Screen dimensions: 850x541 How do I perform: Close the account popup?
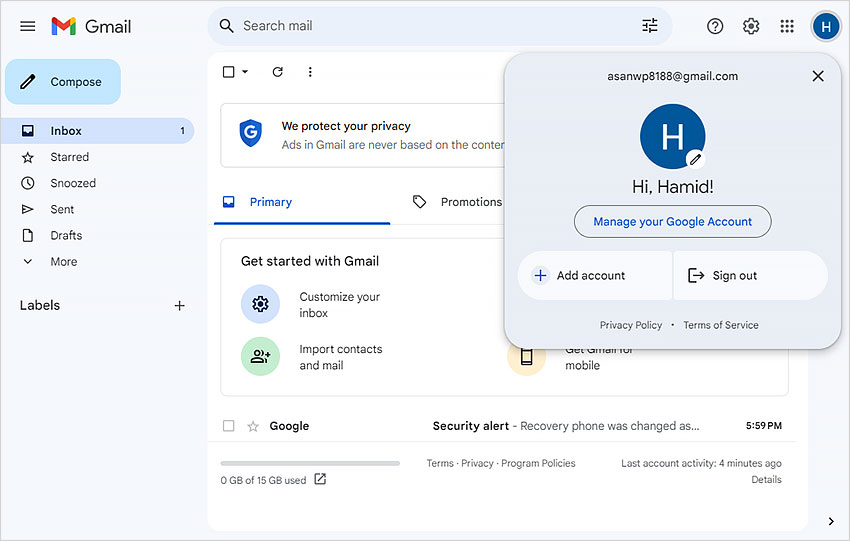(x=818, y=76)
